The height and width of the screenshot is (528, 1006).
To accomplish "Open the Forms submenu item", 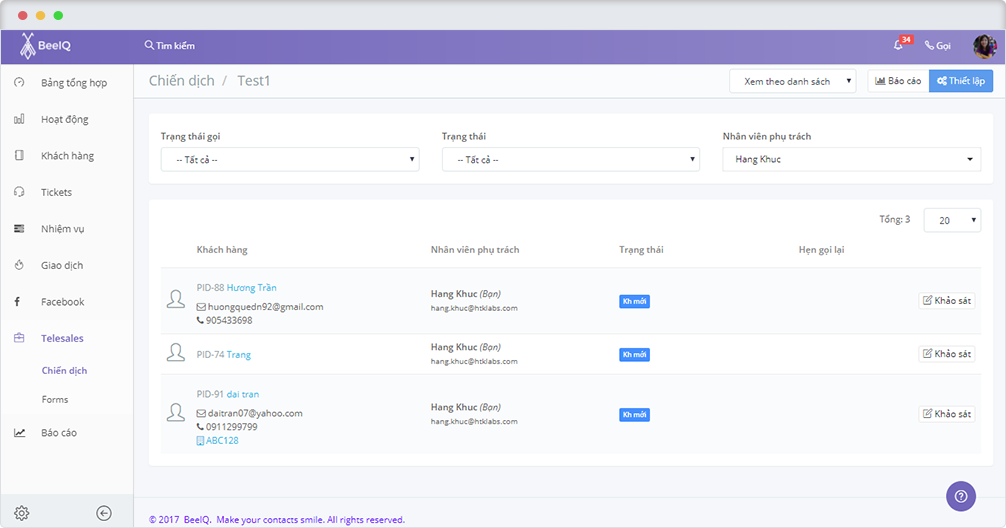I will pyautogui.click(x=55, y=399).
